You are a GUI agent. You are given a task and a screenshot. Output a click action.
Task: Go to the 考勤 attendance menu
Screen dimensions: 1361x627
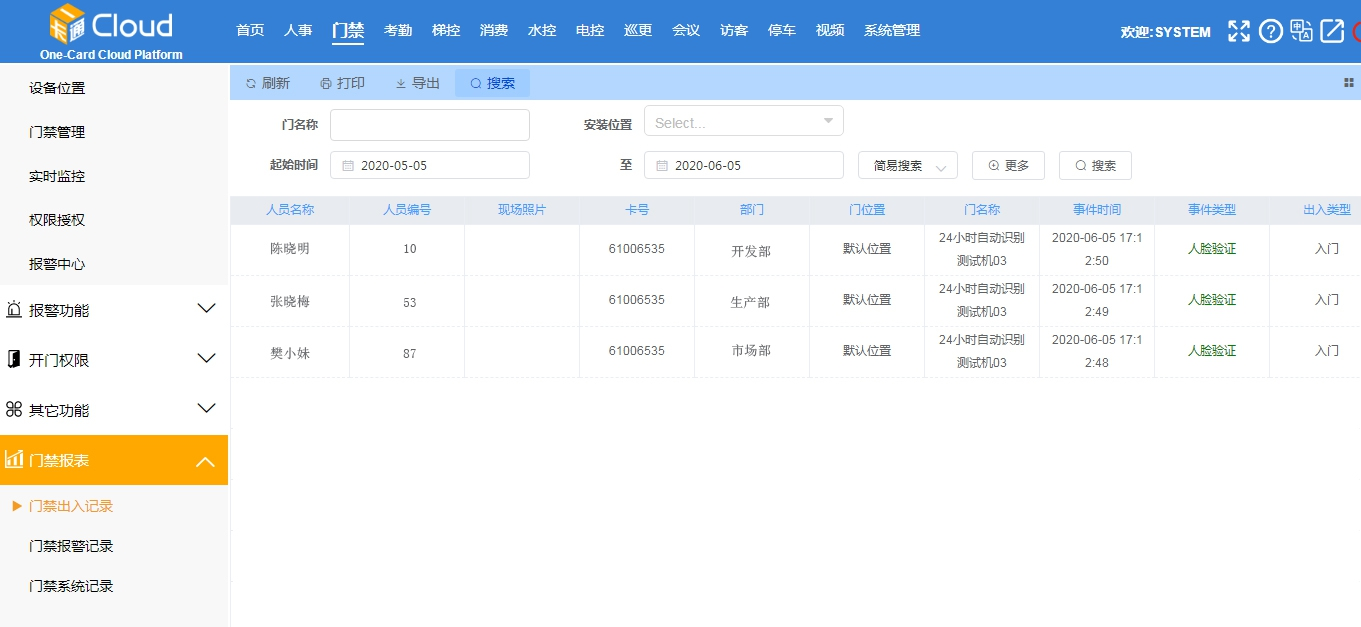(398, 31)
